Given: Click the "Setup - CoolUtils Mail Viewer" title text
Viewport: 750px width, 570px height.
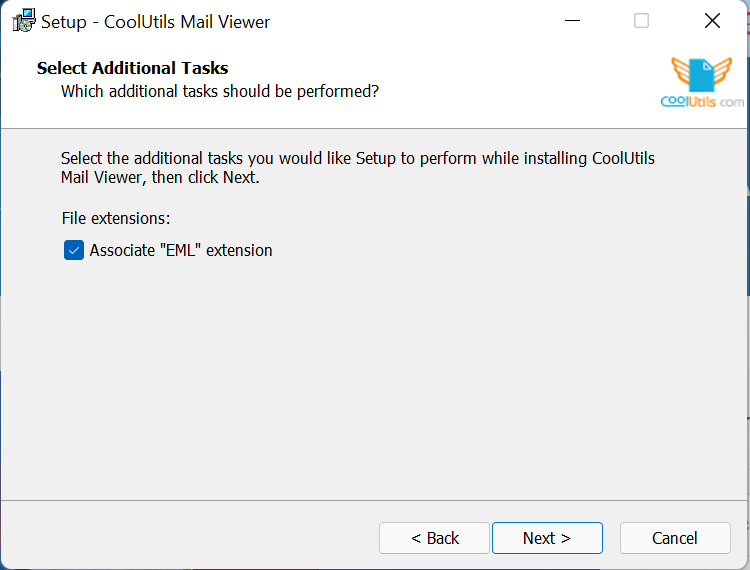Looking at the screenshot, I should point(155,21).
